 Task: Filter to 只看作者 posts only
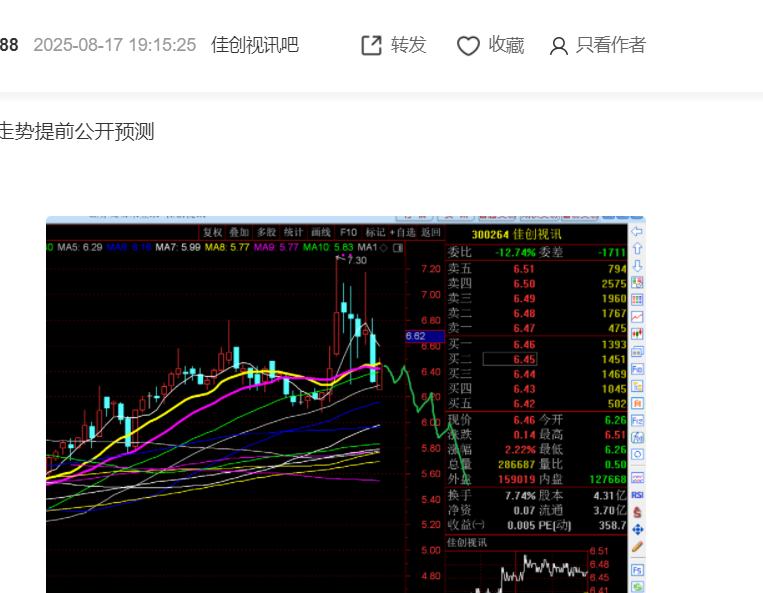pyautogui.click(x=598, y=45)
